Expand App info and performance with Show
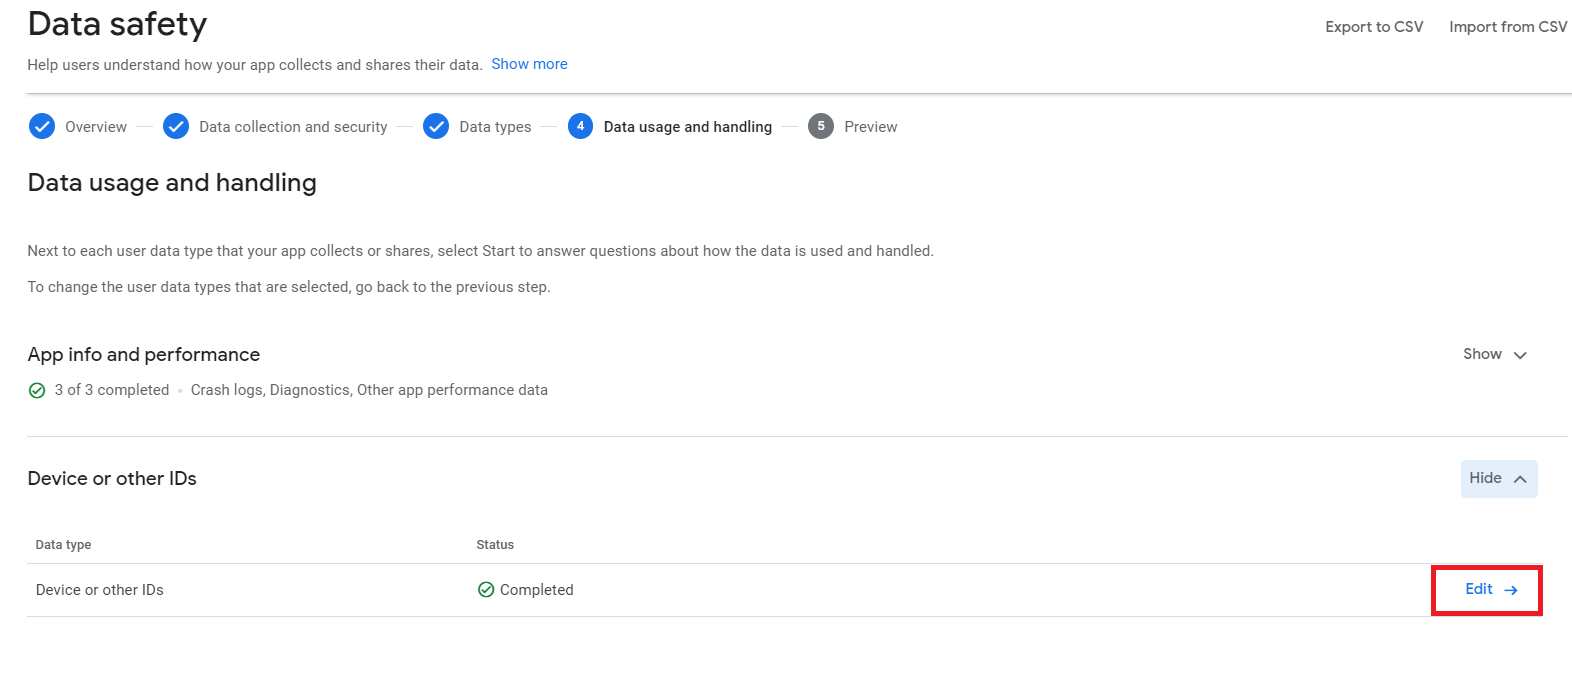The height and width of the screenshot is (693, 1572). click(x=1495, y=355)
